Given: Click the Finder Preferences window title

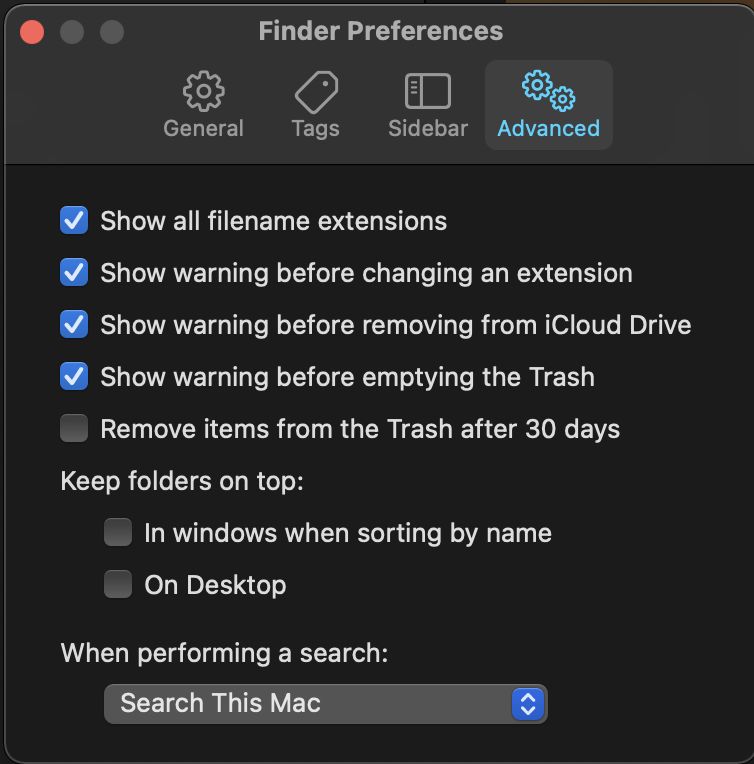Looking at the screenshot, I should [381, 31].
